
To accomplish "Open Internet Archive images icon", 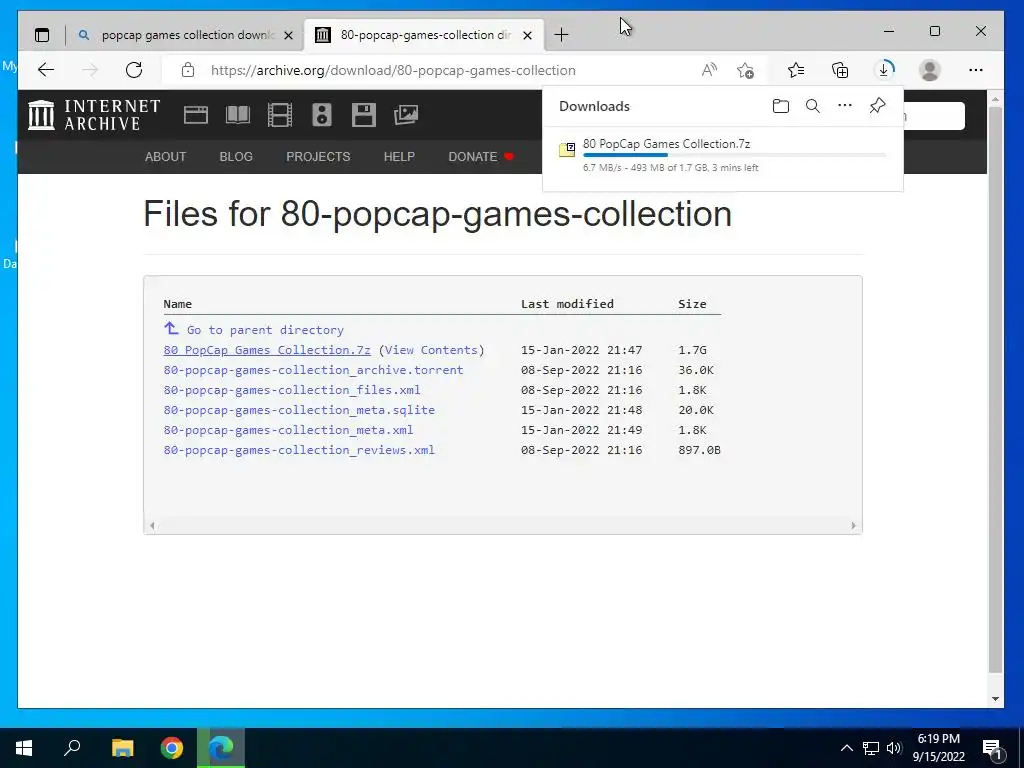I will click(x=406, y=115).
